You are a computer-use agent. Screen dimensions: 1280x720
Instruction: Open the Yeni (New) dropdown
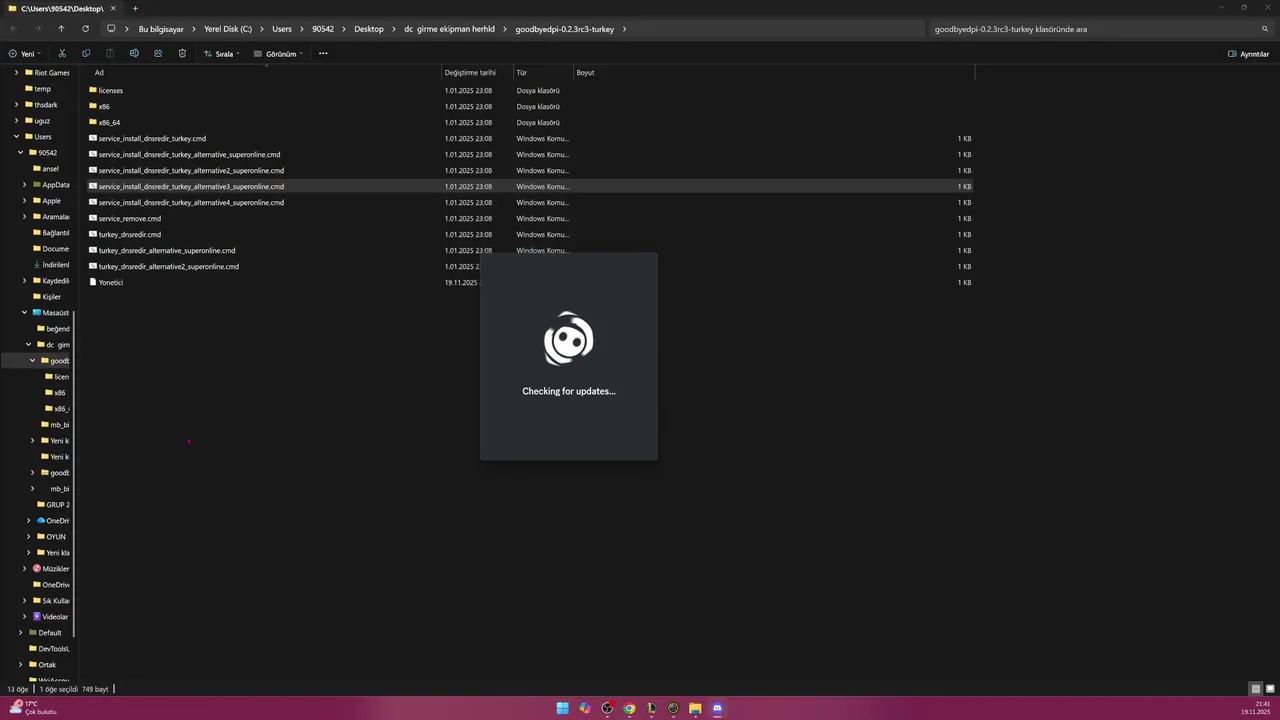pyautogui.click(x=25, y=53)
